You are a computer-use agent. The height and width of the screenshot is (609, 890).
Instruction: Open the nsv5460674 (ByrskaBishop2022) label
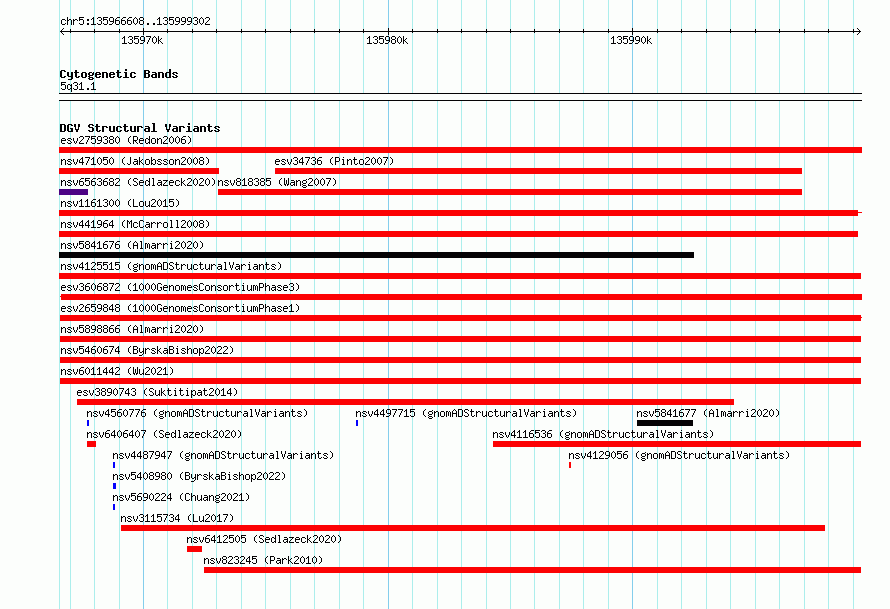point(147,350)
